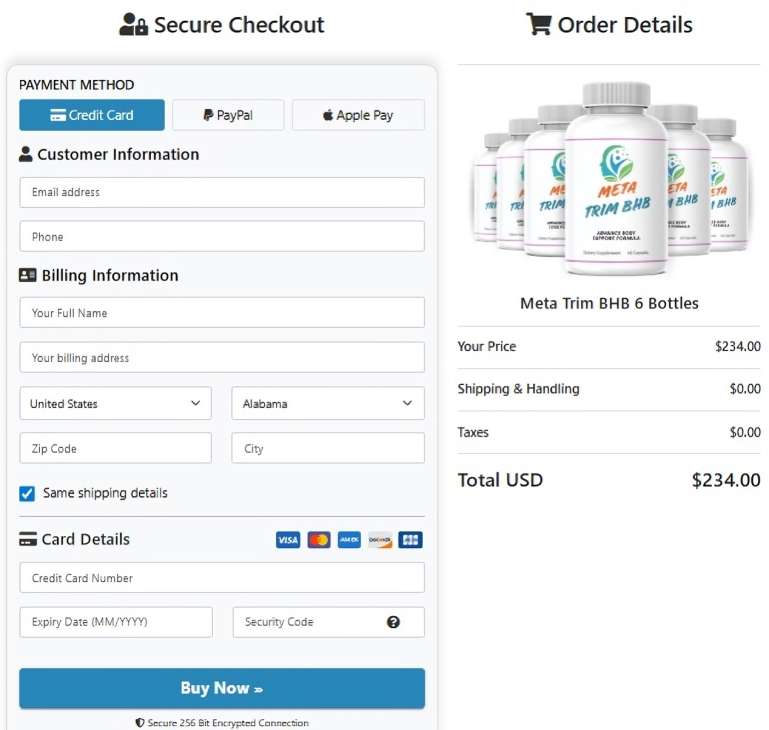Expand the Alabama state dropdown
Image resolution: width=769 pixels, height=730 pixels.
[327, 404]
